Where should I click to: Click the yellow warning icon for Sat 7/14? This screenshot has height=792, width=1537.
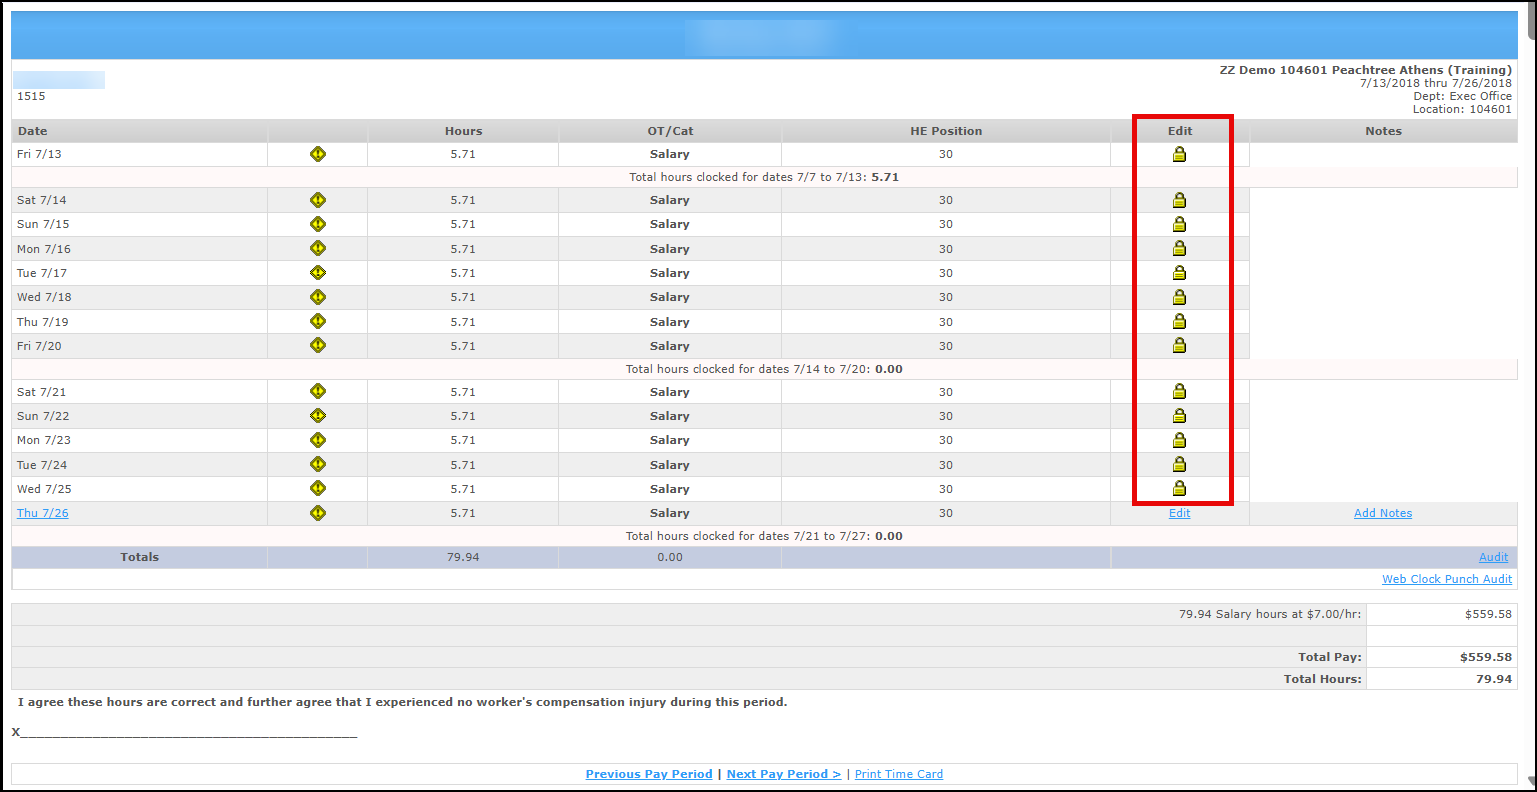point(318,200)
